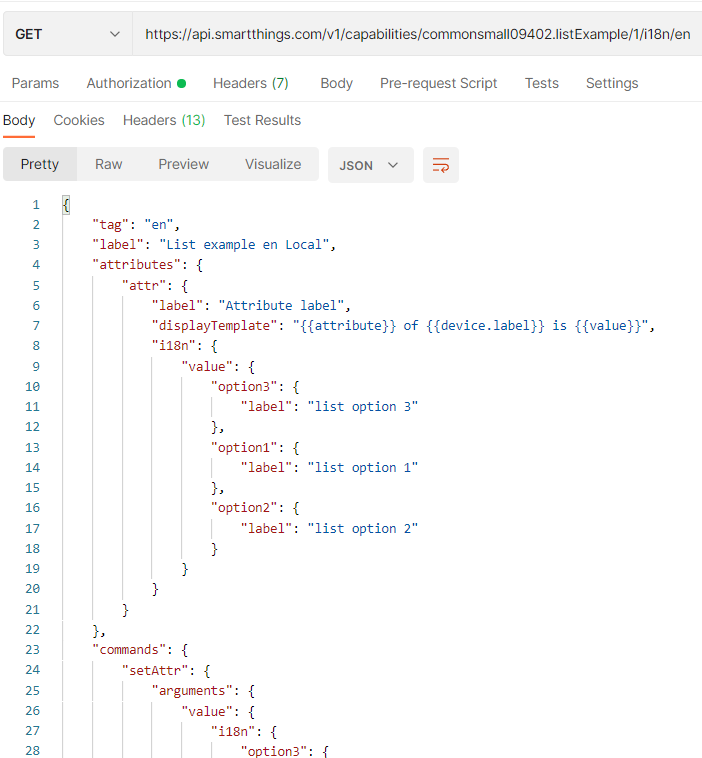Open the Visualize view

click(x=273, y=164)
